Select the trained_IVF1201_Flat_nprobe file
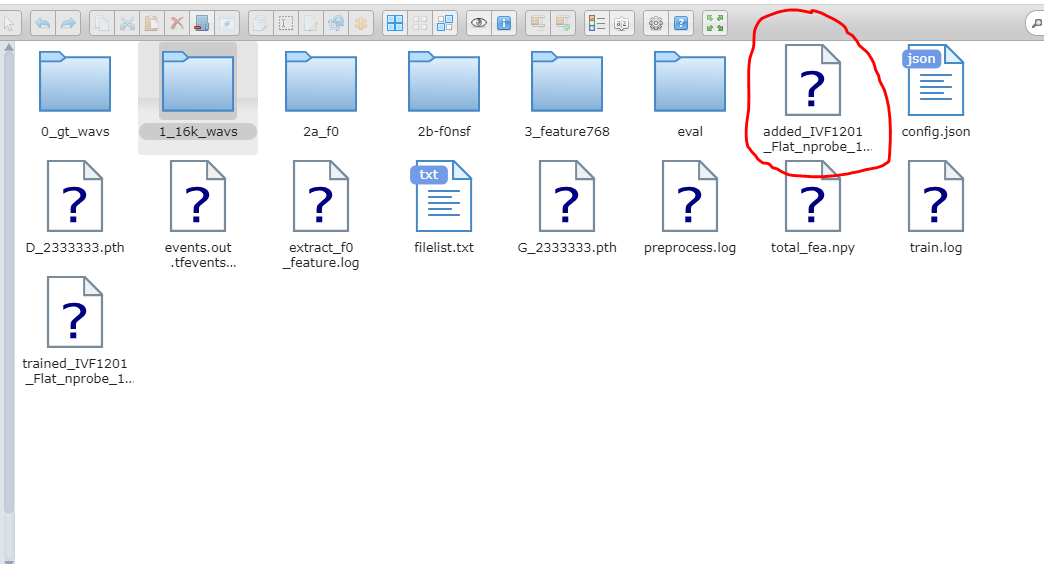The height and width of the screenshot is (564, 1044). point(75,331)
